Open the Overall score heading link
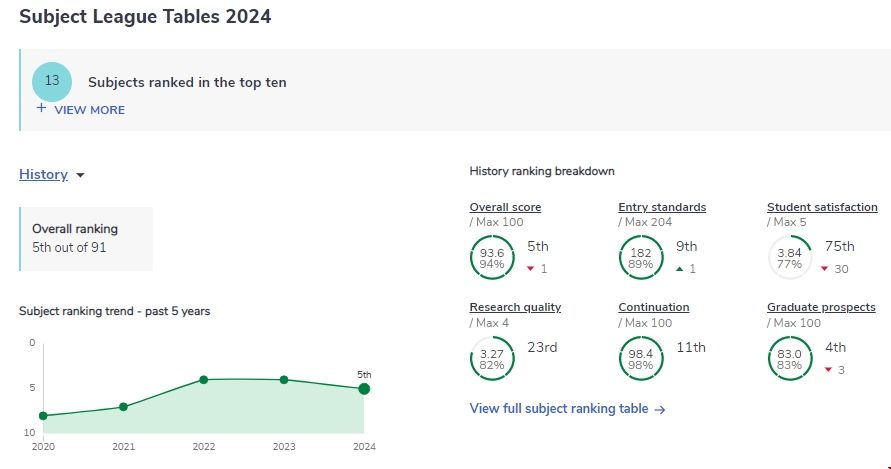Screen dimensions: 891x469 (505, 208)
